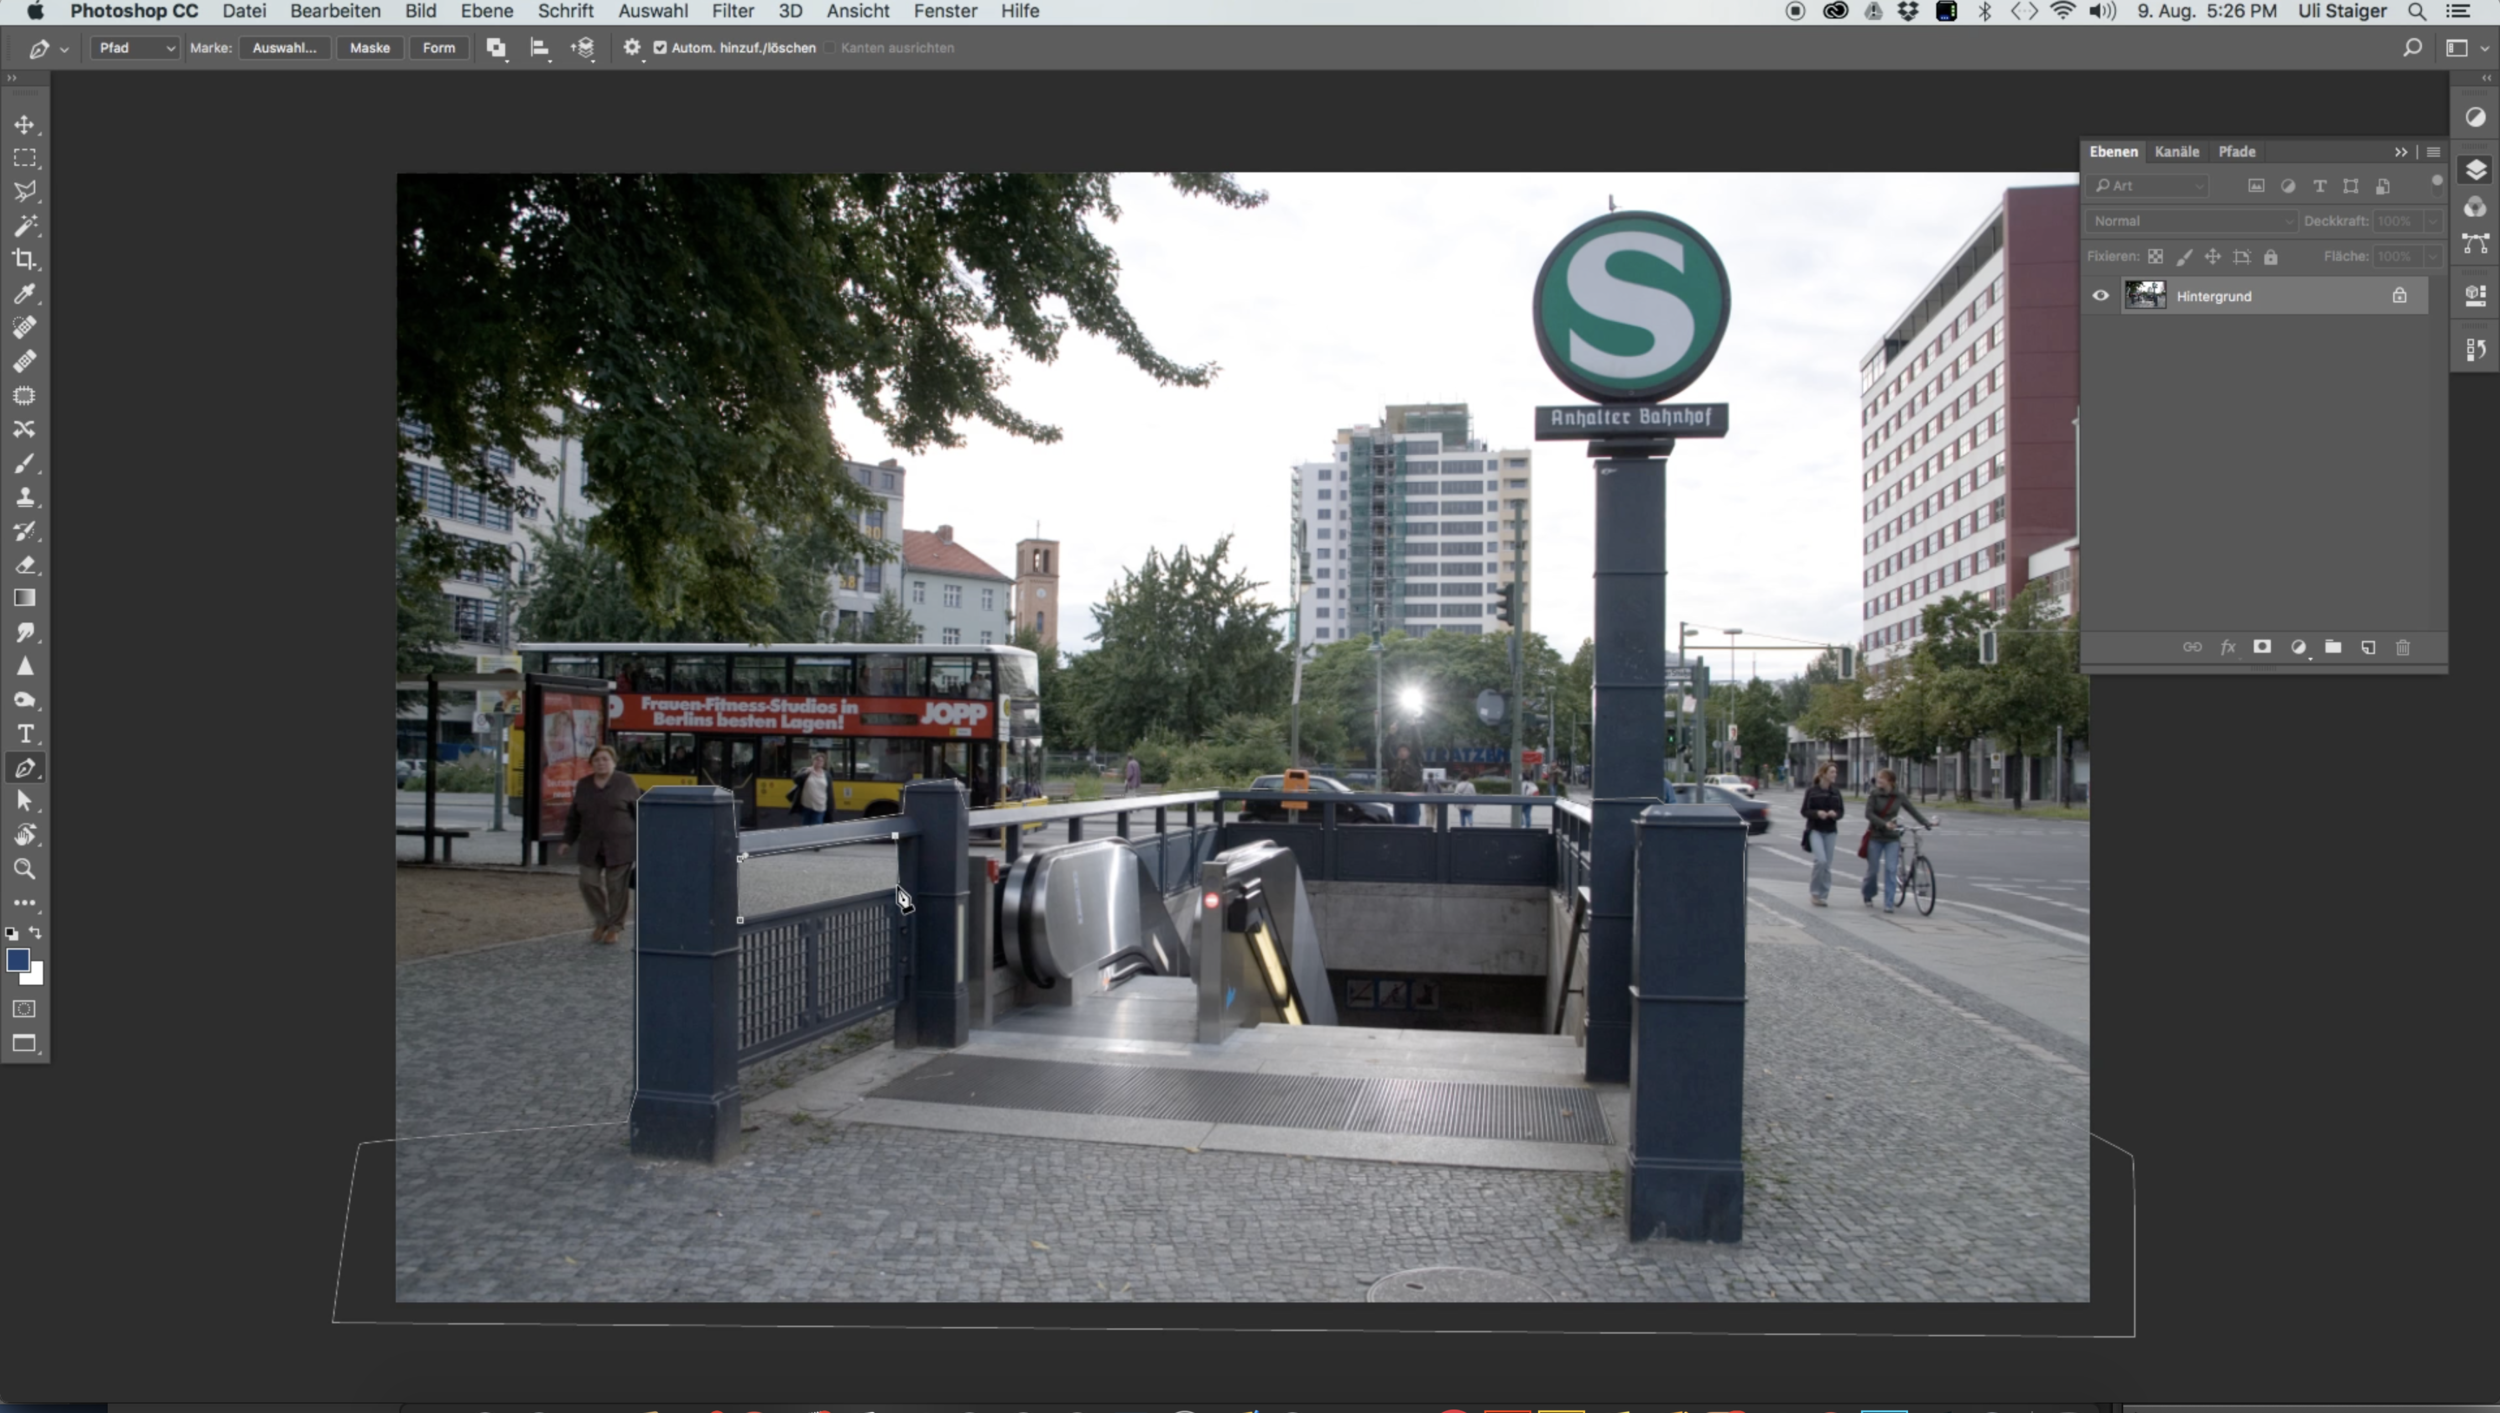Select the Hand tool

pos(25,835)
